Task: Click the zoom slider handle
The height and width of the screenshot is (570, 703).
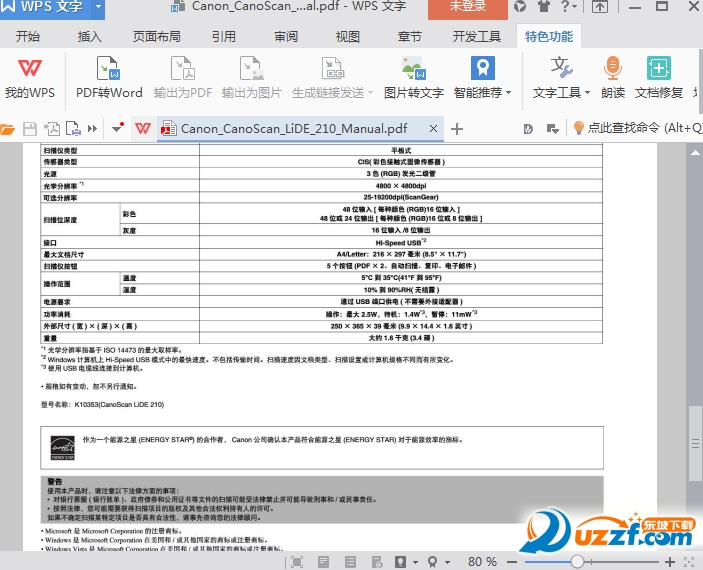Action: pyautogui.click(x=577, y=561)
